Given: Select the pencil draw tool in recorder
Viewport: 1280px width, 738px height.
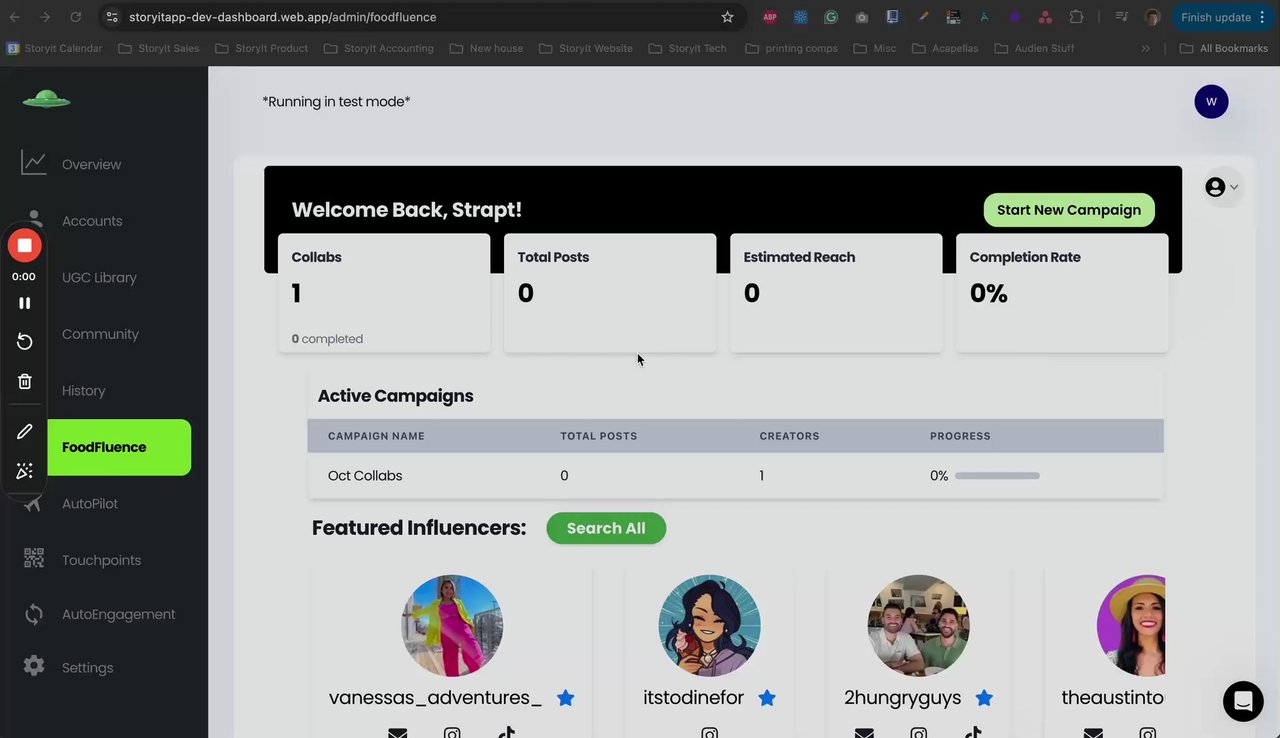Looking at the screenshot, I should click(x=24, y=432).
